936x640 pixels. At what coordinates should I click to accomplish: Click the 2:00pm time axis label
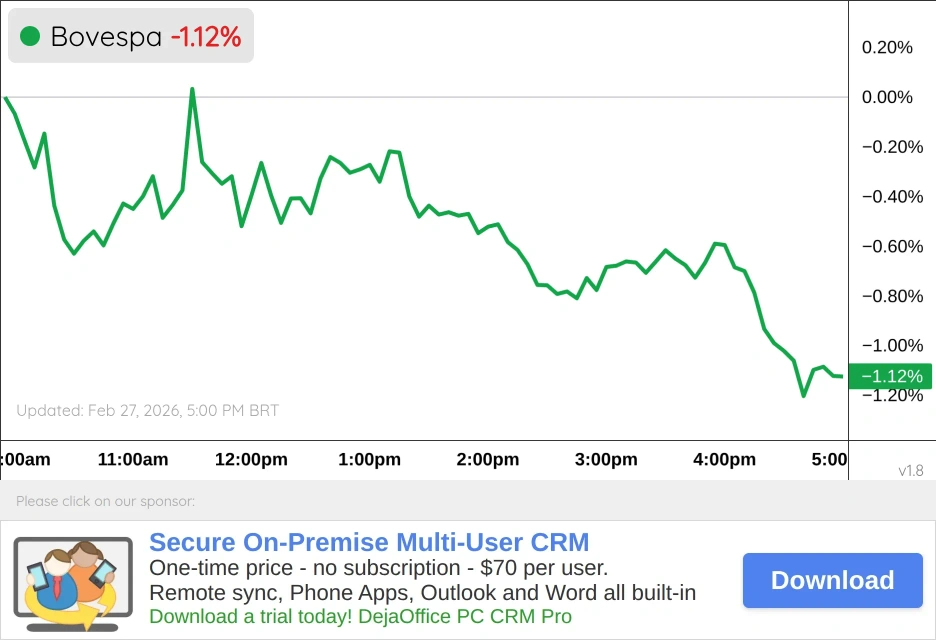click(x=488, y=460)
